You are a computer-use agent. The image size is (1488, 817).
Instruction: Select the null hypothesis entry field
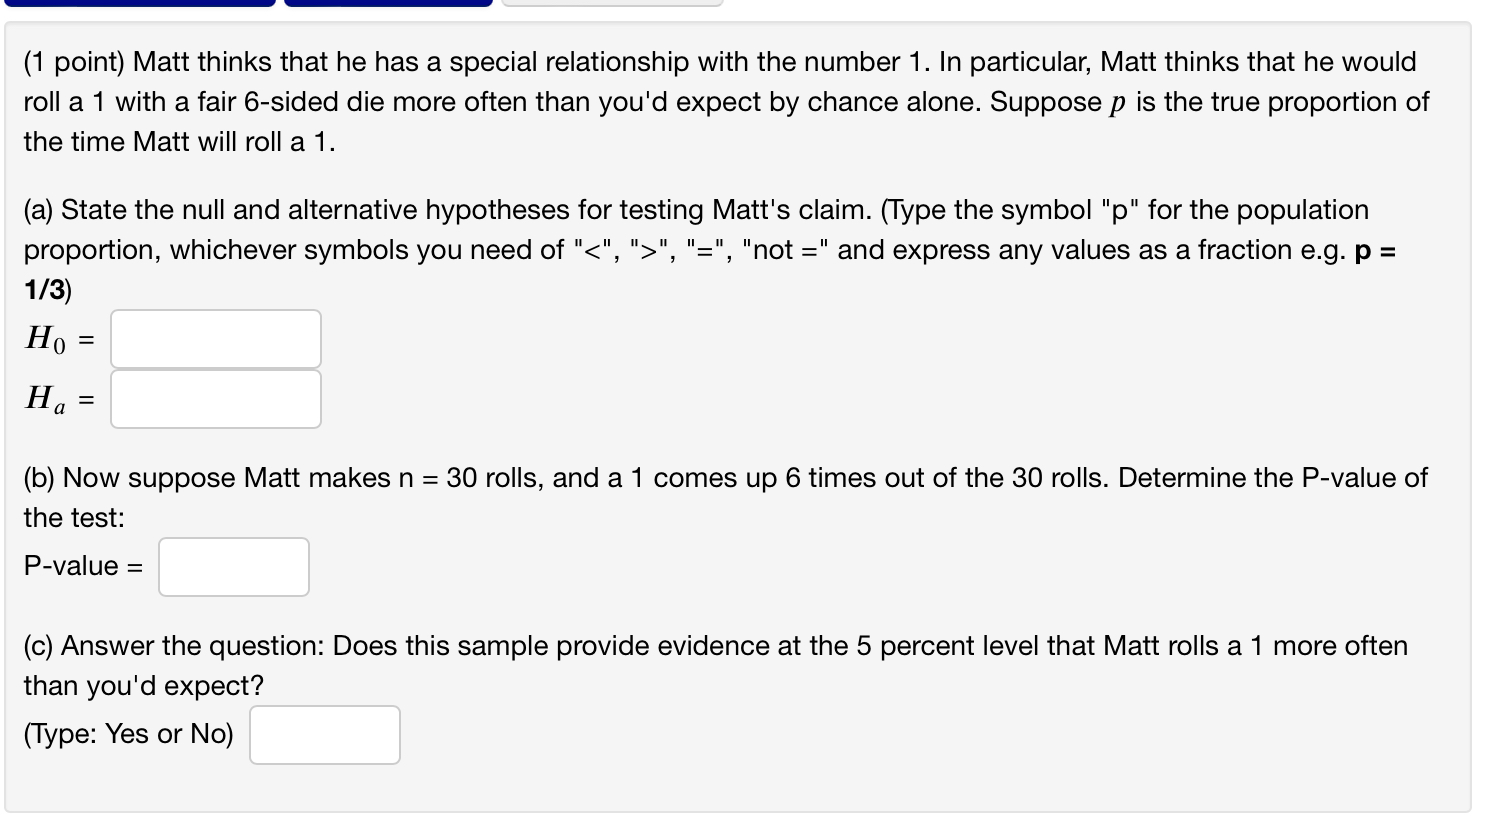214,338
